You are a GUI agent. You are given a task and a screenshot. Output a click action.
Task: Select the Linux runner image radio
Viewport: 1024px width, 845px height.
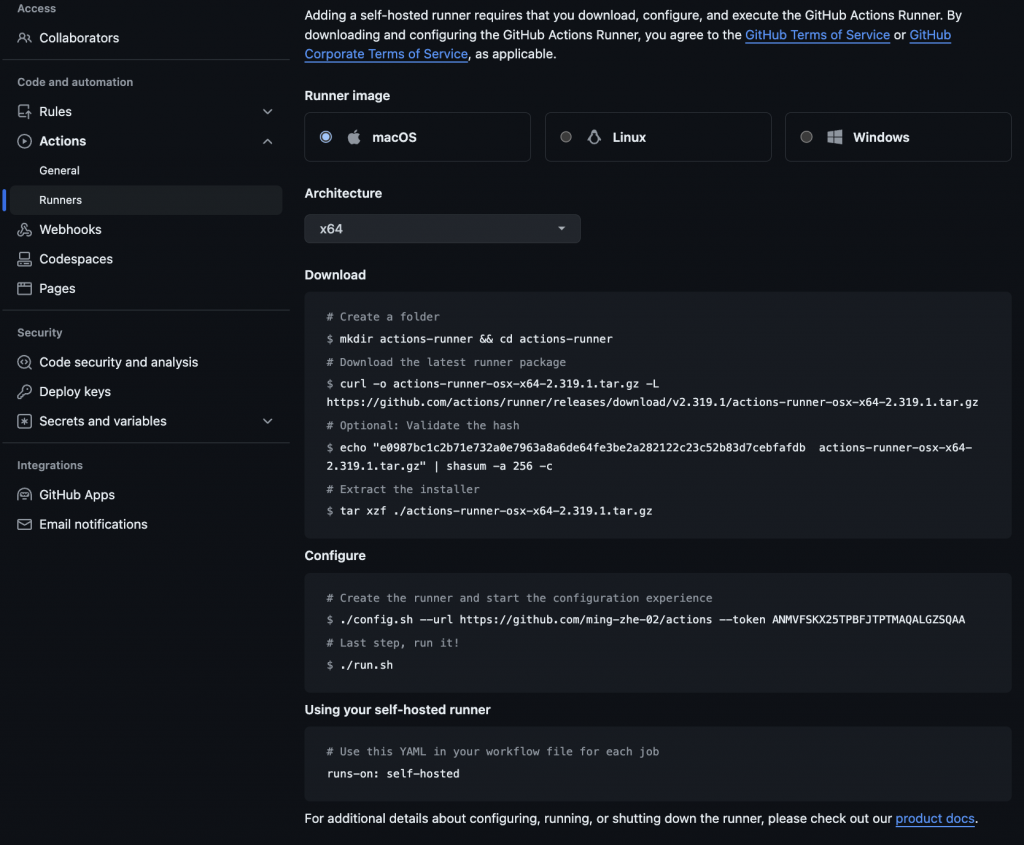pyautogui.click(x=566, y=137)
